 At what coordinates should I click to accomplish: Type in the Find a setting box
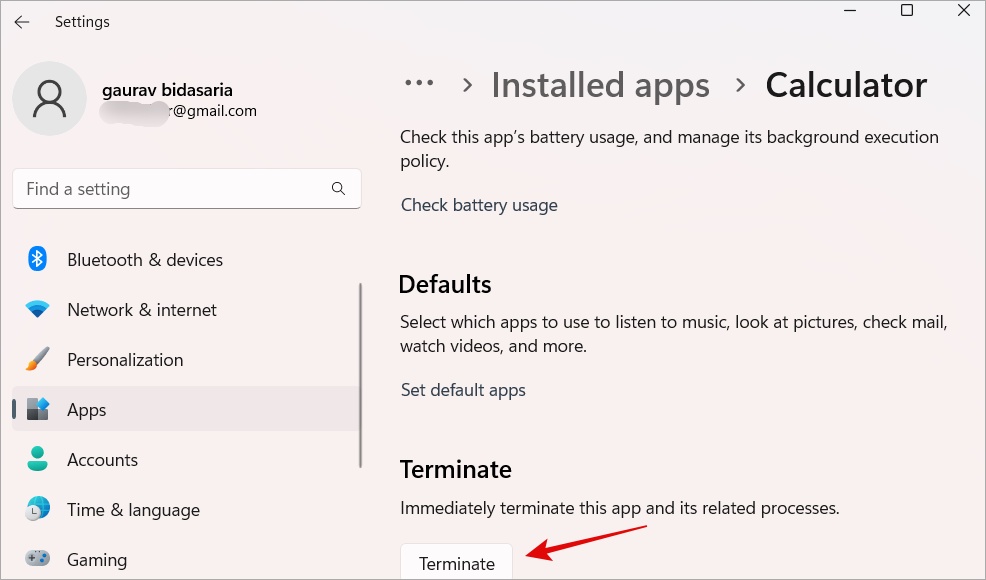click(x=170, y=189)
